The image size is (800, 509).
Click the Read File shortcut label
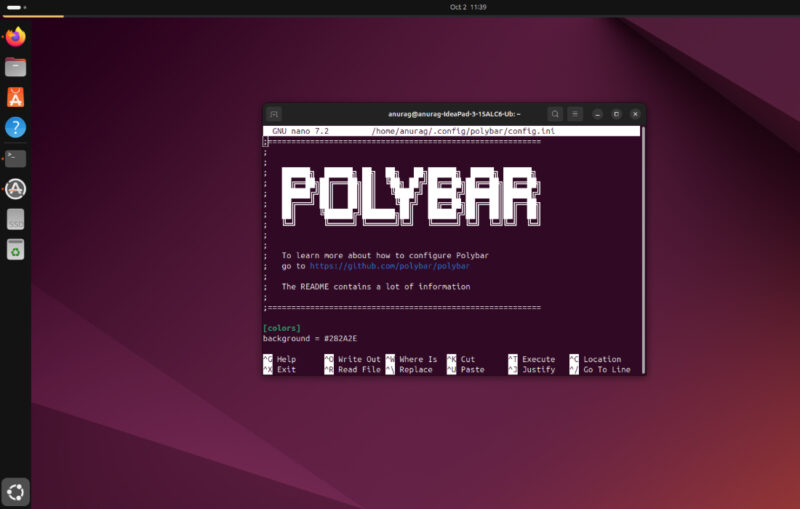point(359,370)
